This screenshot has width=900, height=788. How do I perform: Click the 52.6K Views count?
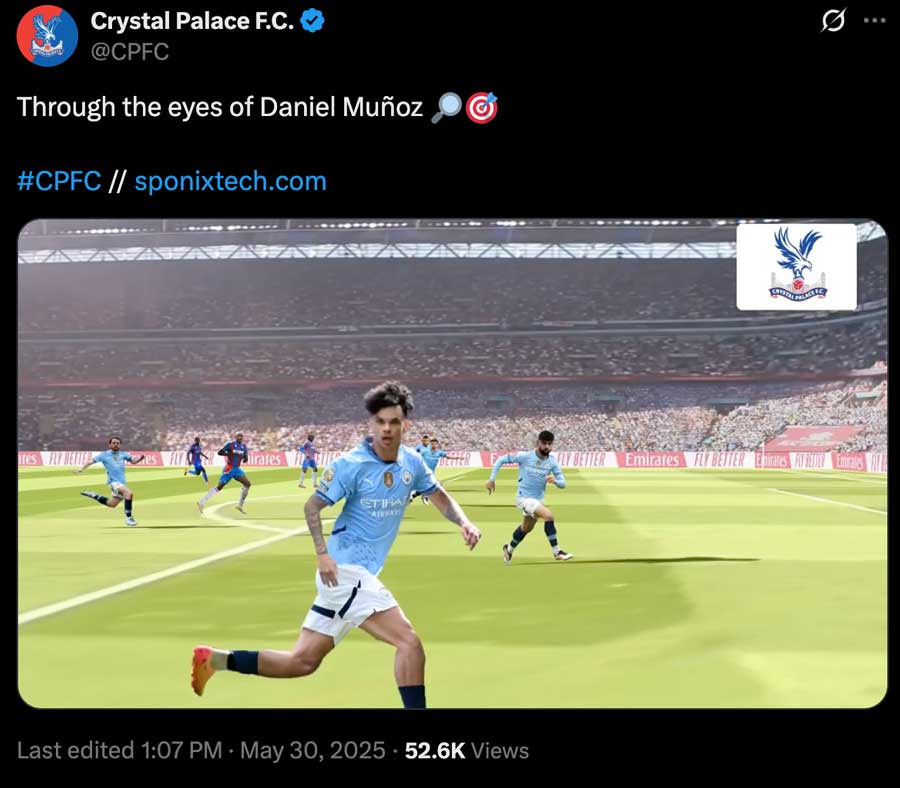pos(467,751)
